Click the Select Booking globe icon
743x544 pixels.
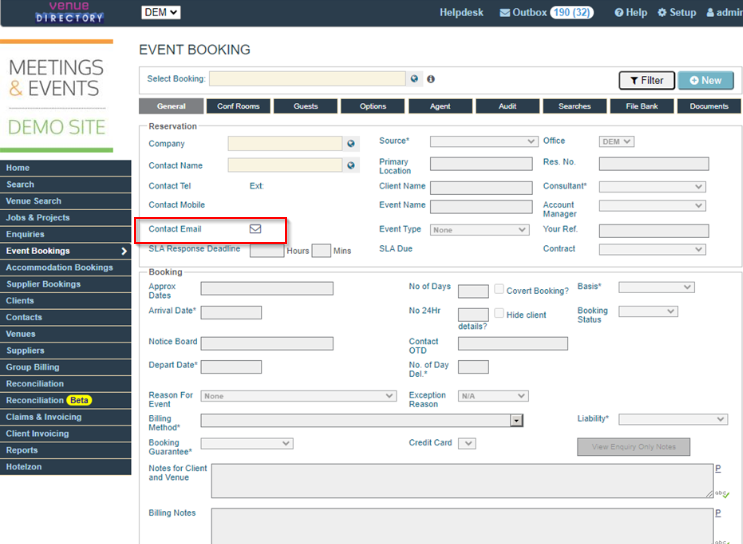pyautogui.click(x=414, y=79)
